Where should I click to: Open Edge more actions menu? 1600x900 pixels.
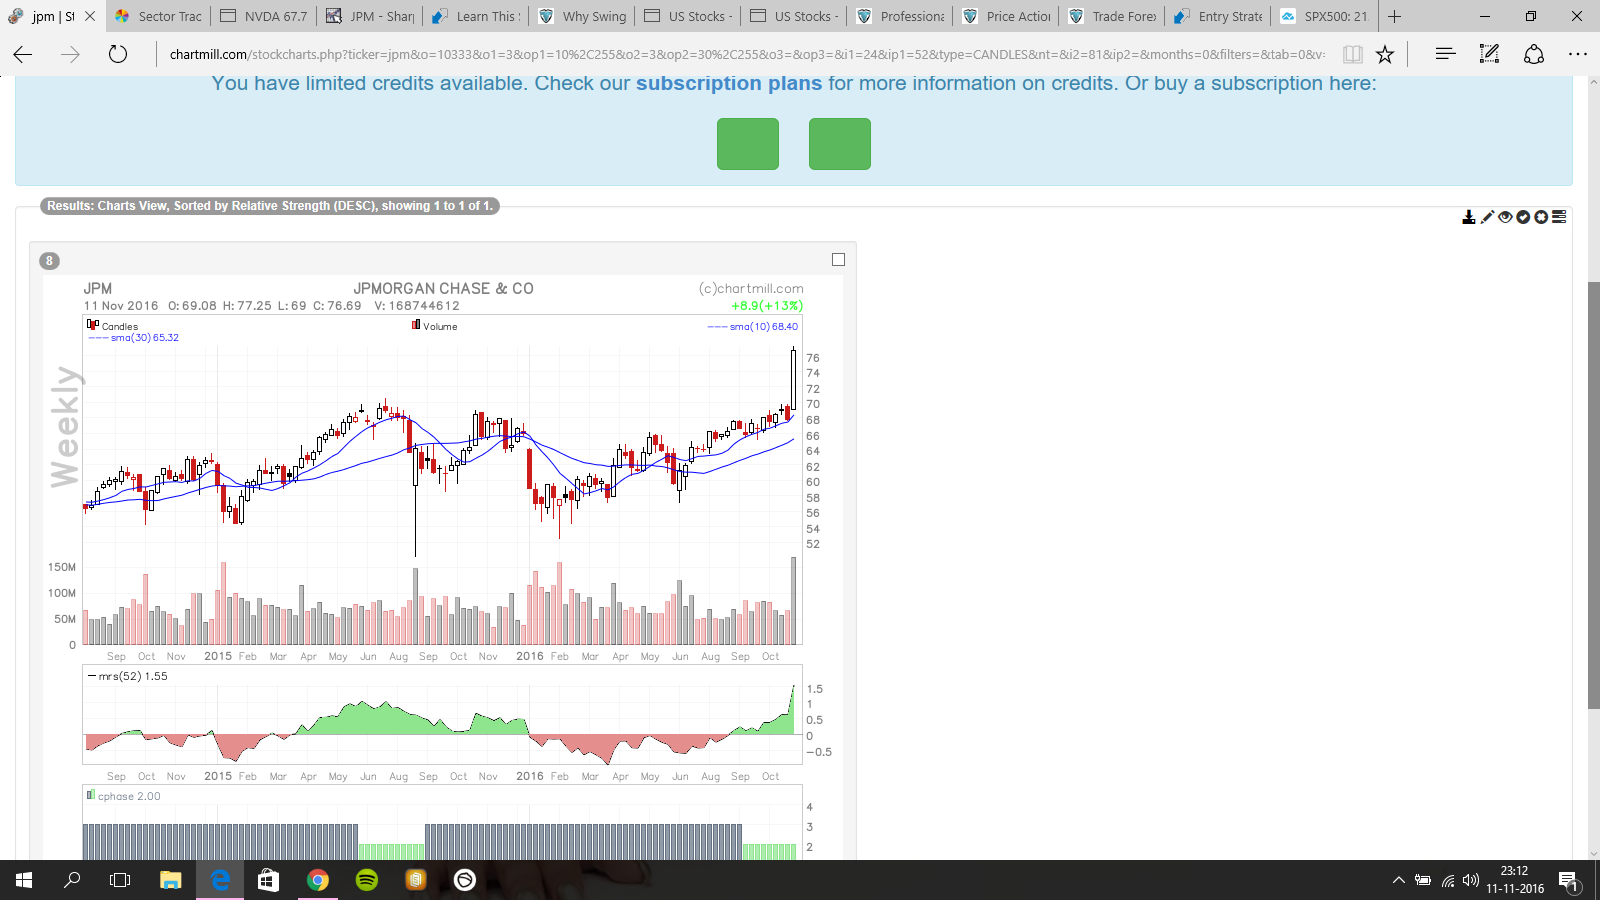point(1578,54)
